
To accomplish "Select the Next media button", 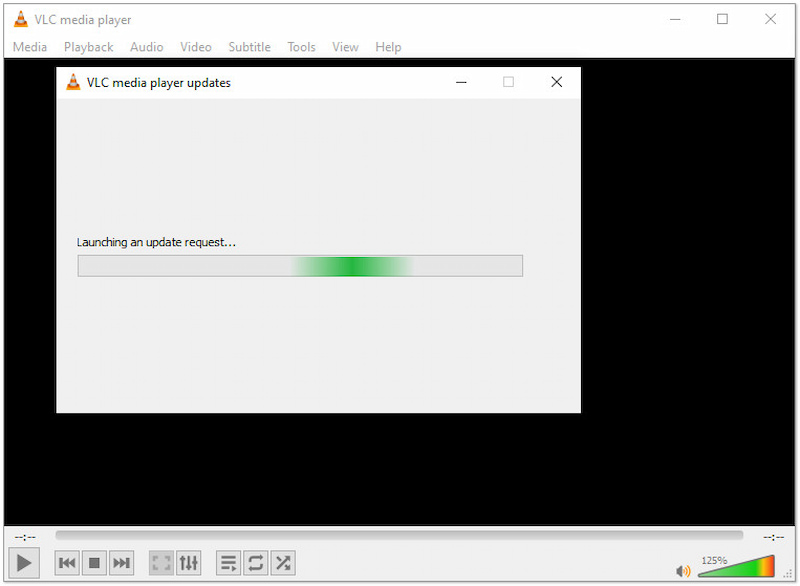I will (121, 562).
